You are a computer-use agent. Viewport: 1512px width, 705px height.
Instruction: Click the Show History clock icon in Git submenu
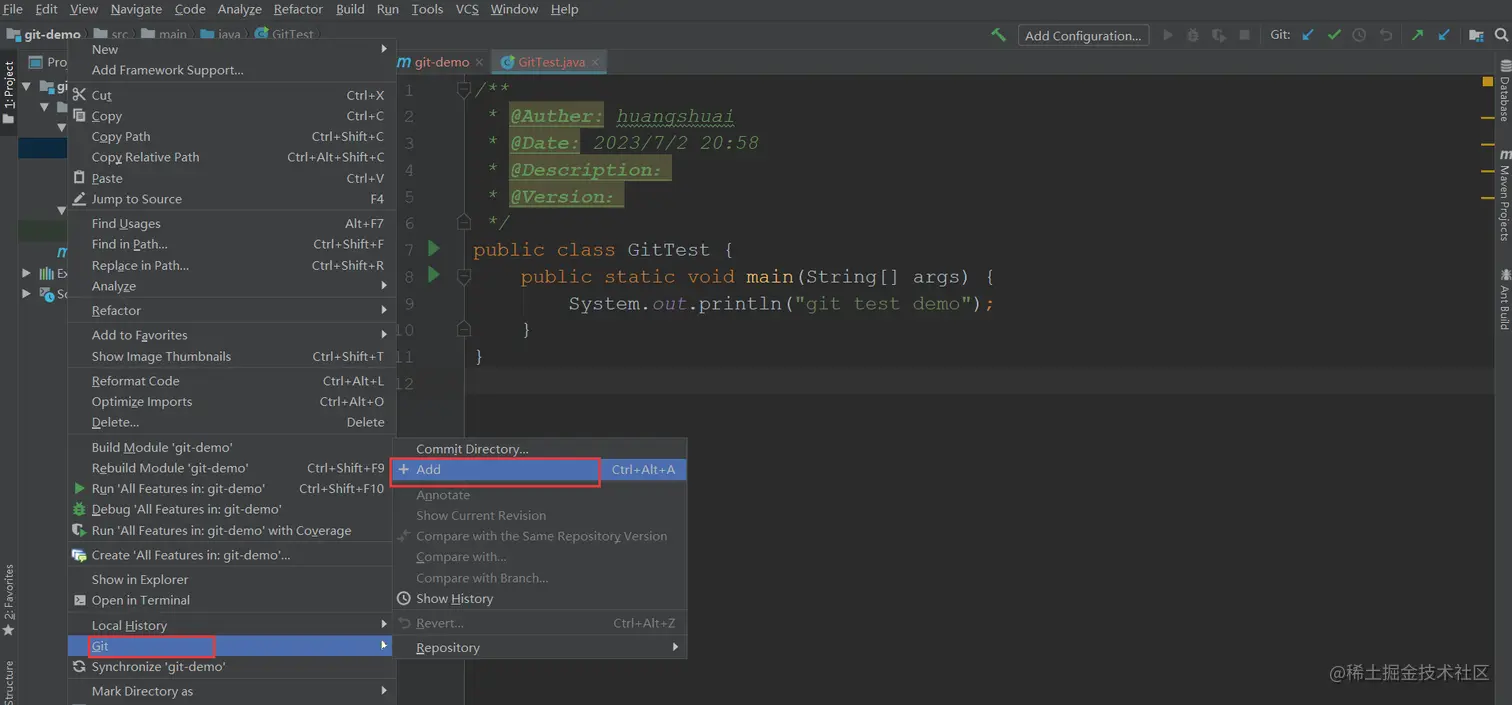[404, 598]
